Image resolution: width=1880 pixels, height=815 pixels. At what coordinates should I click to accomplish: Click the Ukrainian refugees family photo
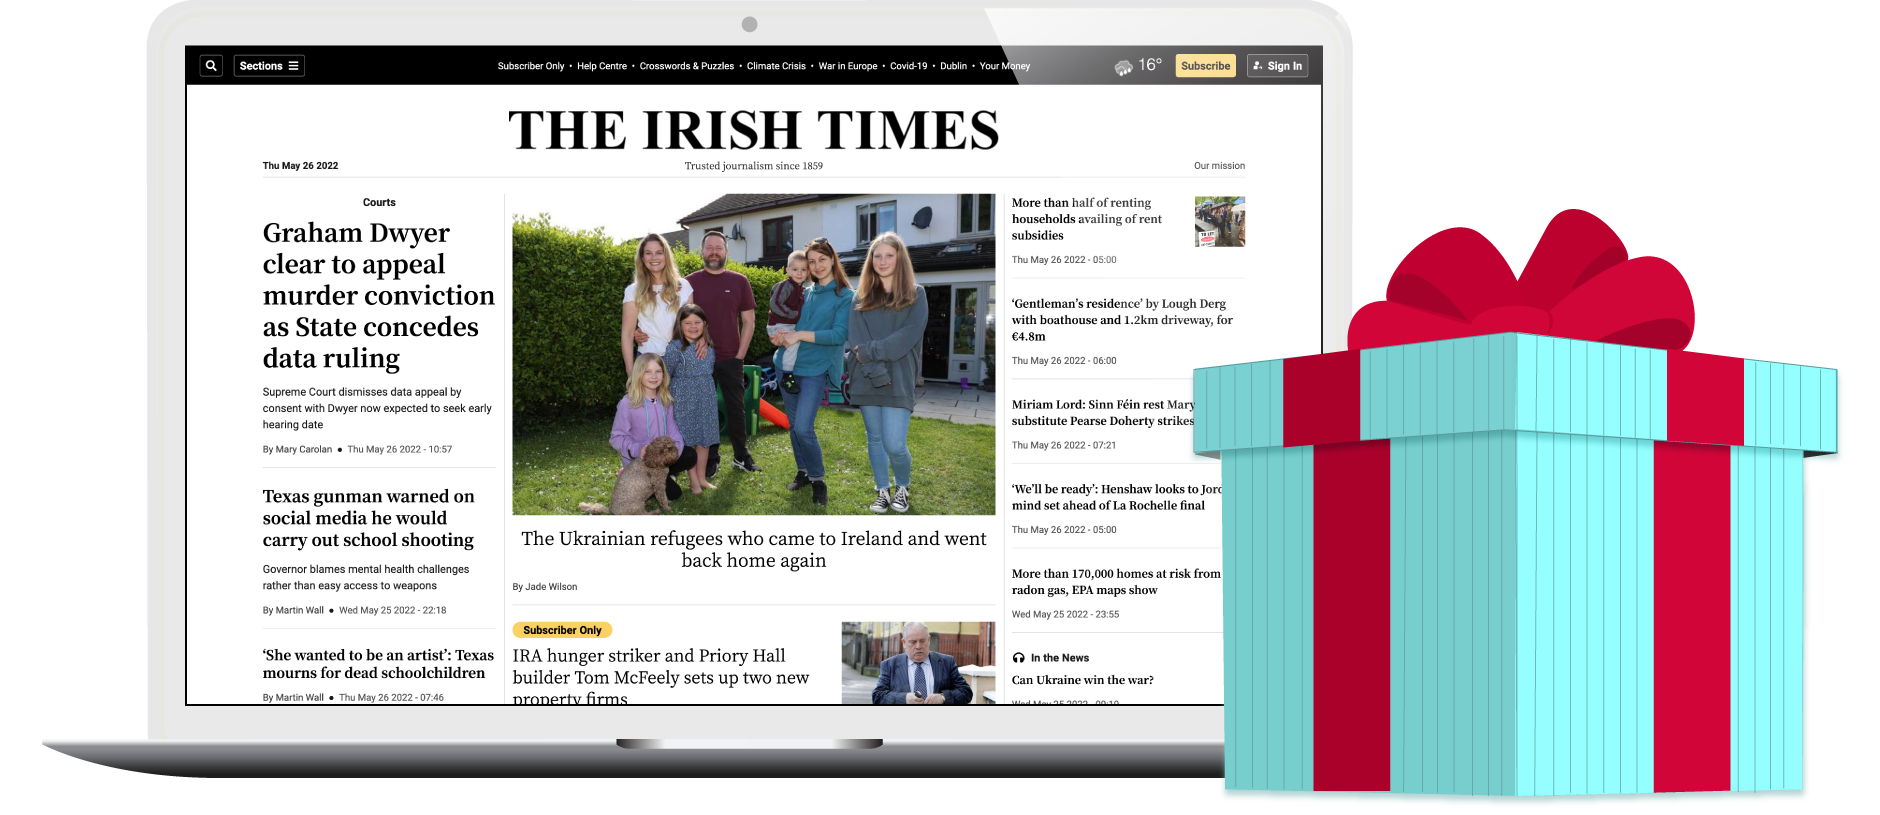pos(753,354)
